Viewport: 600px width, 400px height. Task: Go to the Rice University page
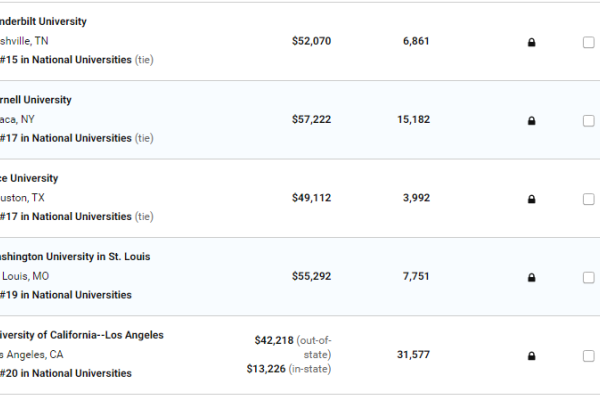[x=30, y=178]
